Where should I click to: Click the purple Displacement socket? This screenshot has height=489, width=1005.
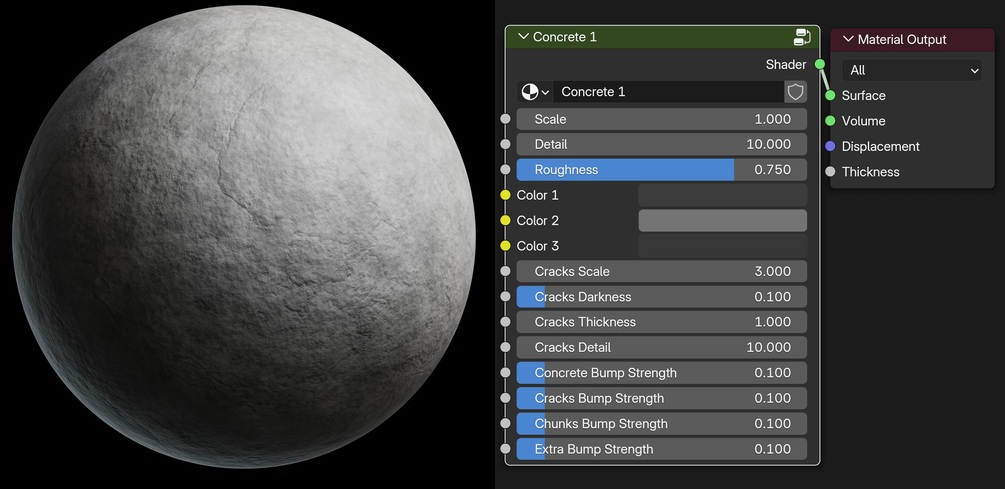[831, 146]
